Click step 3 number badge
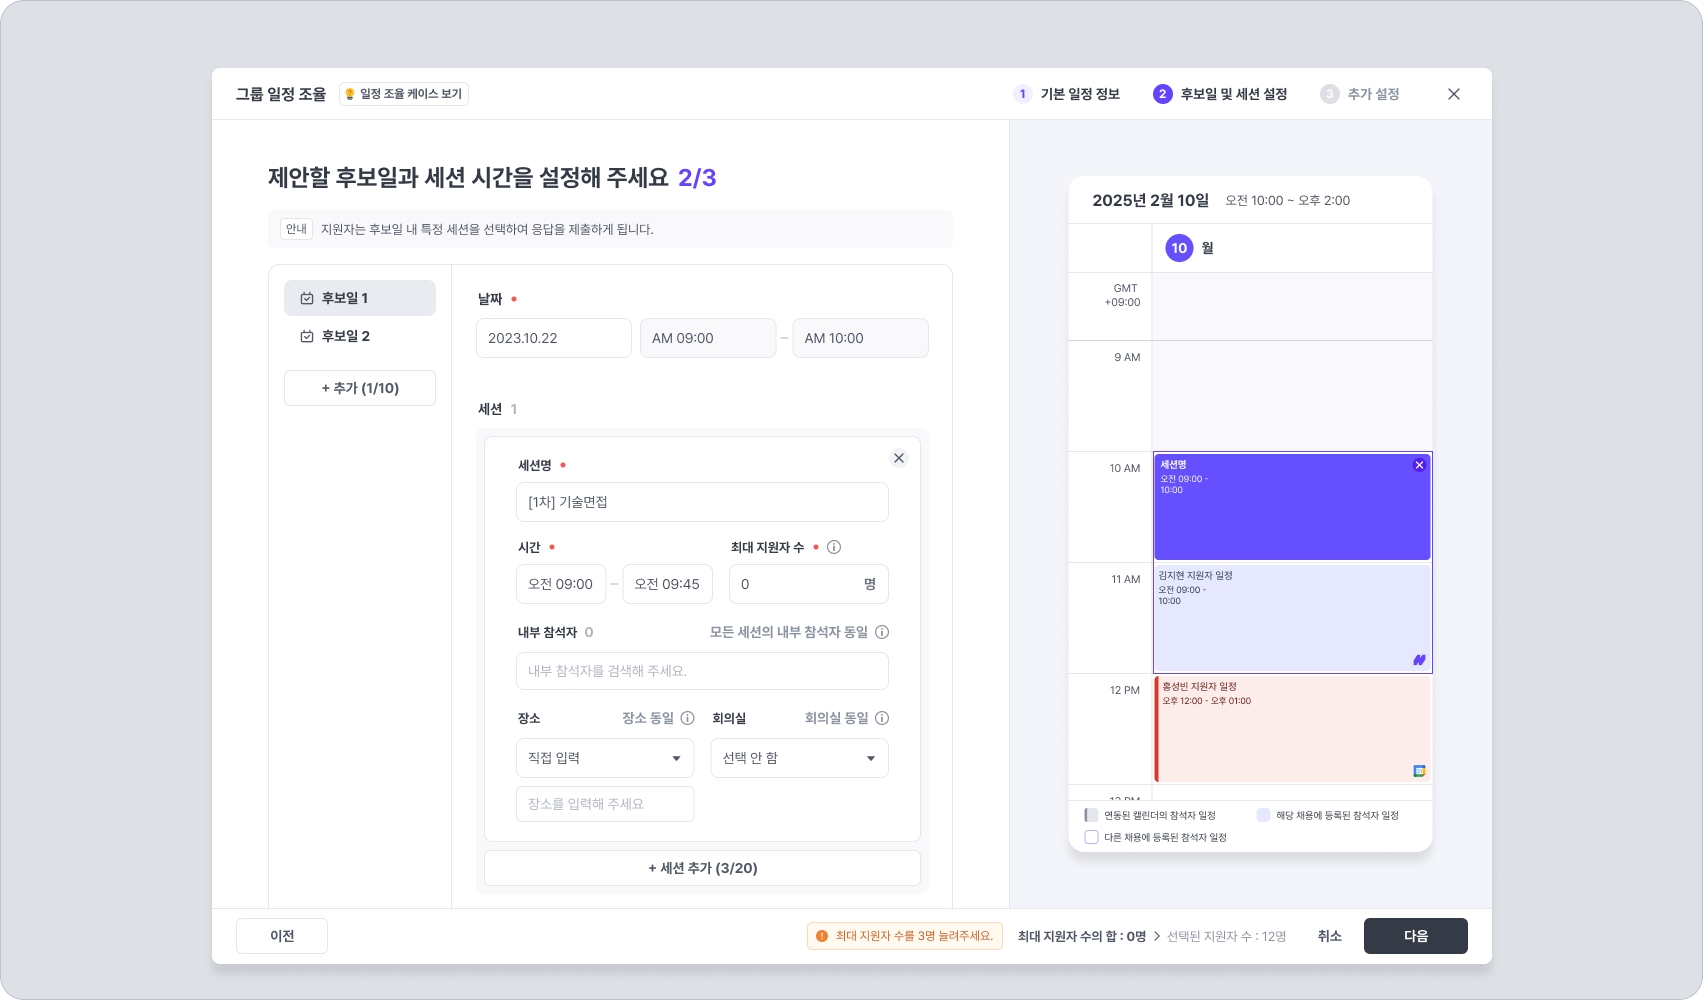Image resolution: width=1703 pixels, height=1000 pixels. [x=1329, y=94]
